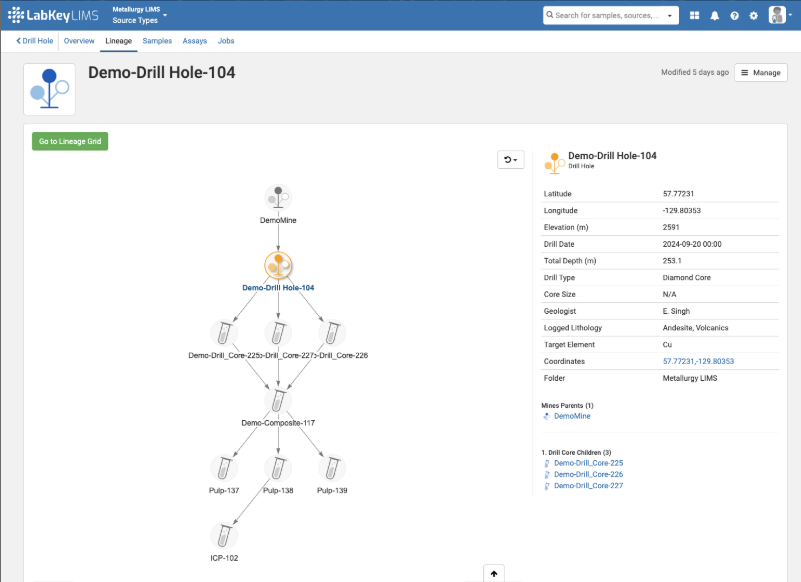Open the product grid menu icon
The height and width of the screenshot is (582, 801).
(694, 16)
